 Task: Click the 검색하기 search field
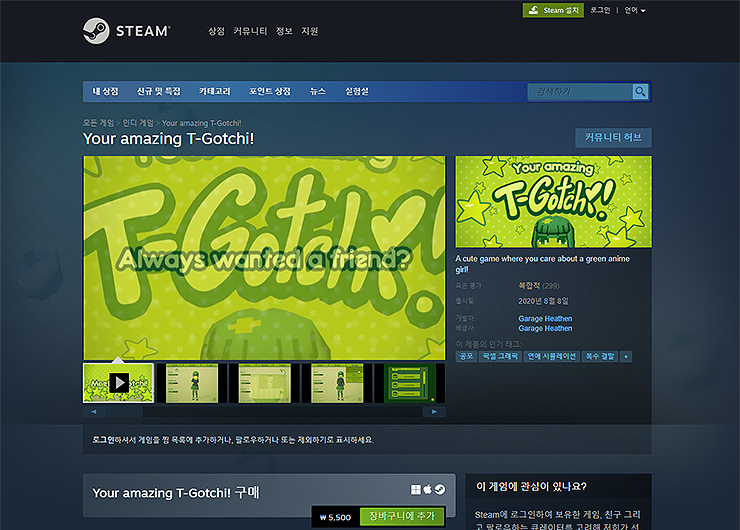(x=580, y=92)
